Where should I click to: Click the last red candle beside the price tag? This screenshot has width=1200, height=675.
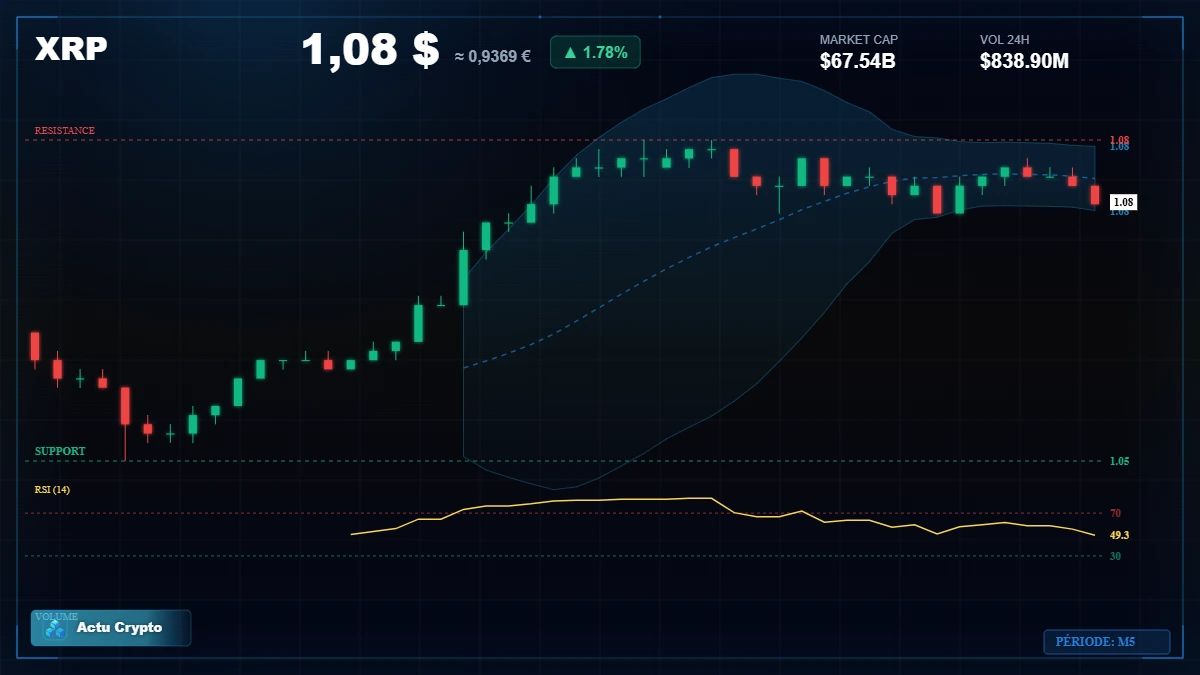[x=1095, y=195]
